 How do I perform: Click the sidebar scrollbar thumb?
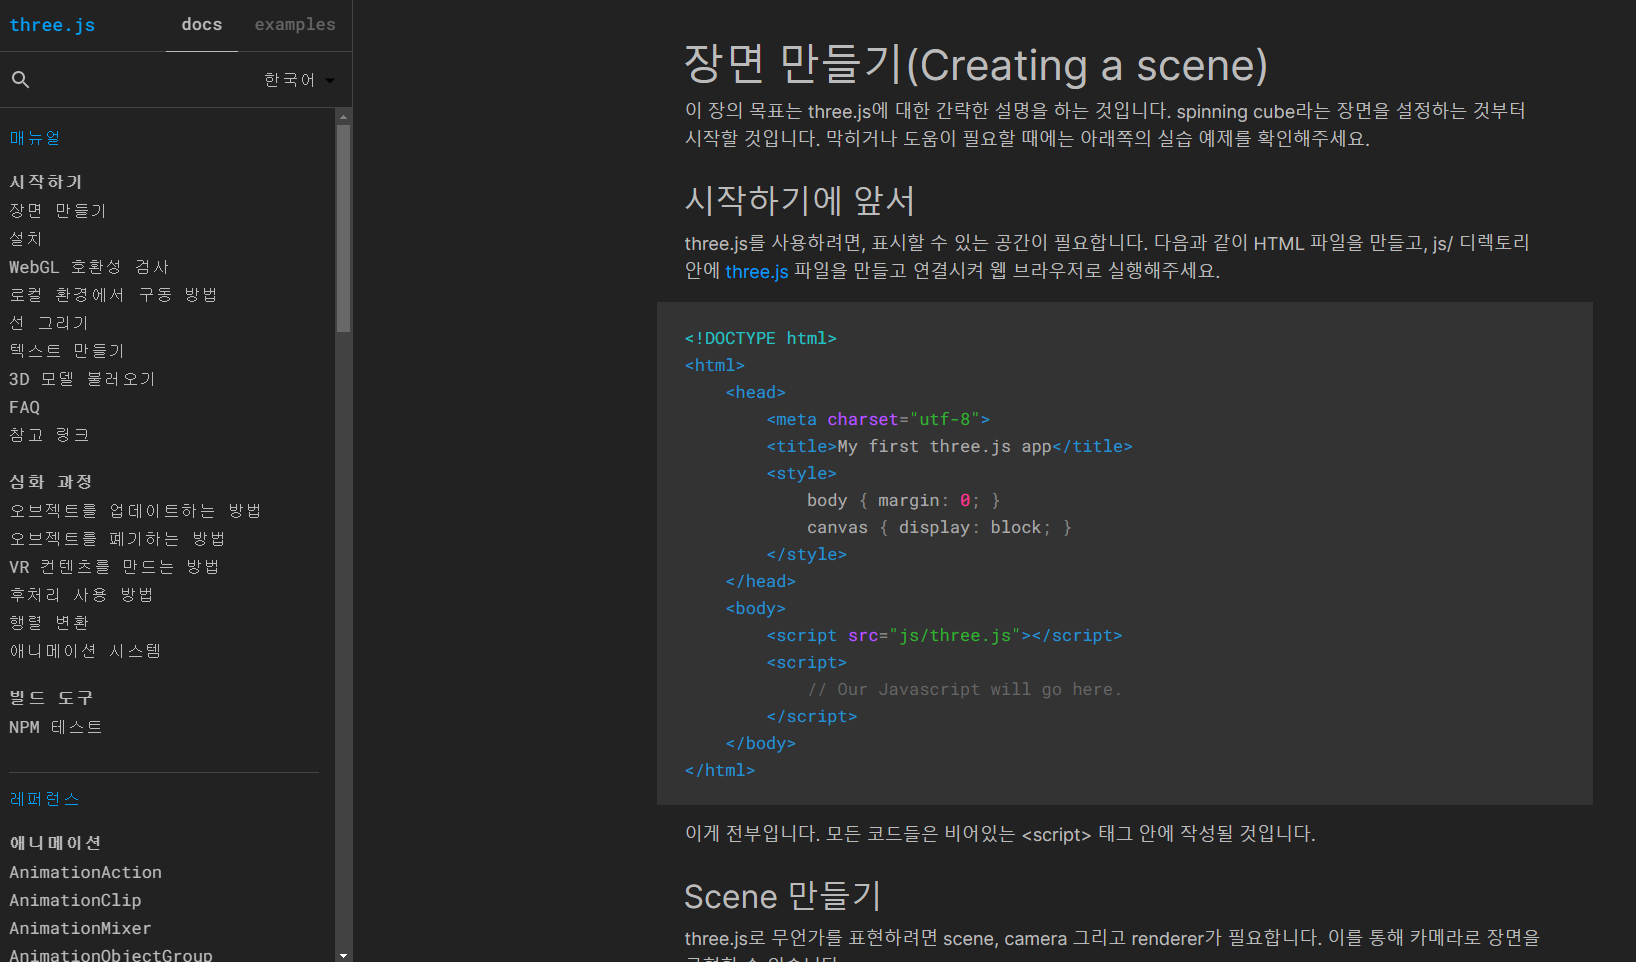point(343,228)
